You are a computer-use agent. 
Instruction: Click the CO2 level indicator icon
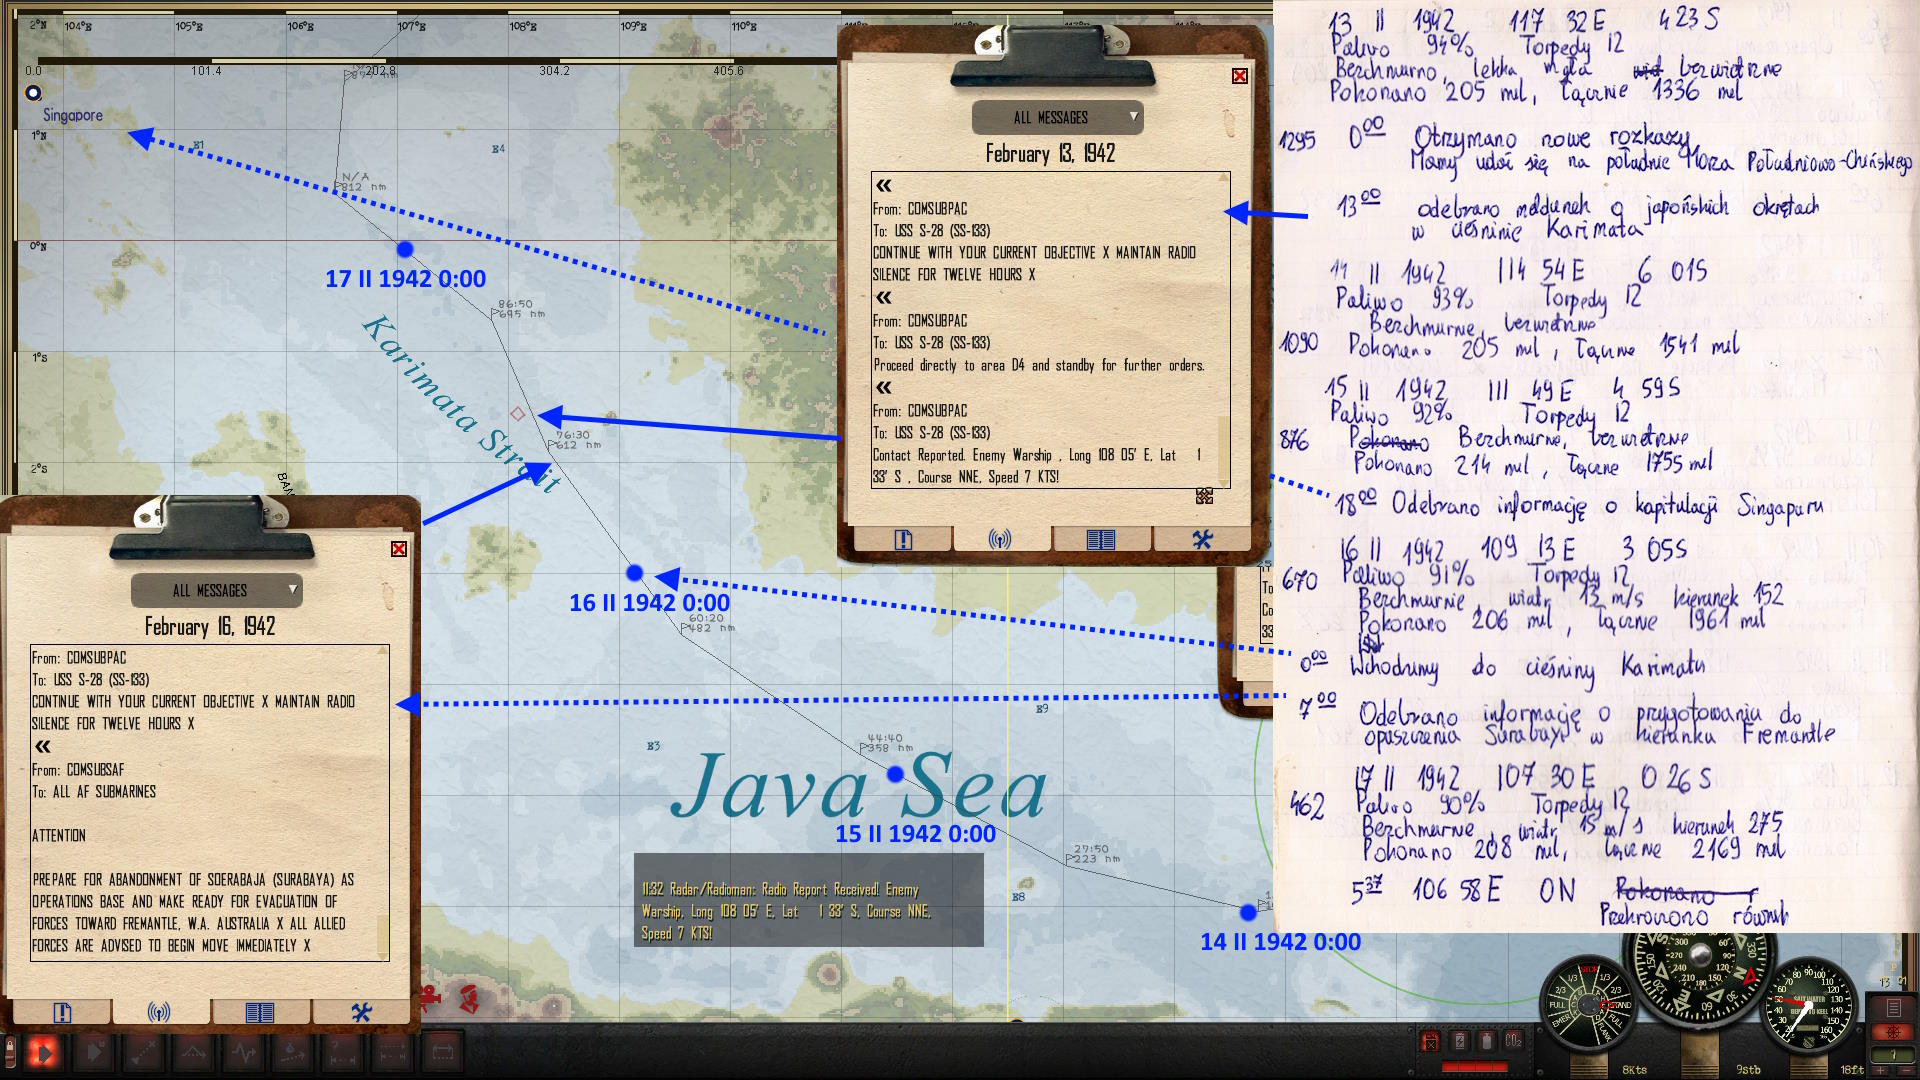coord(1513,1041)
